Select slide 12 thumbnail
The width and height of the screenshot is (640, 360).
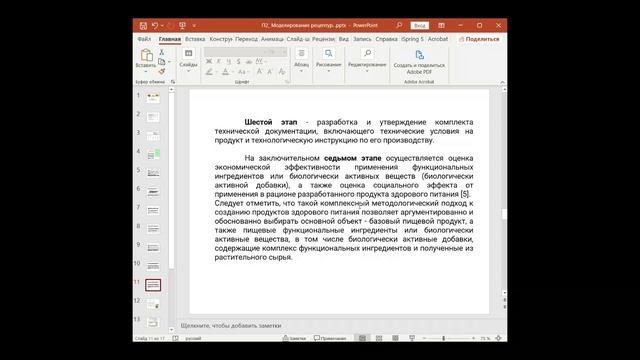153,304
